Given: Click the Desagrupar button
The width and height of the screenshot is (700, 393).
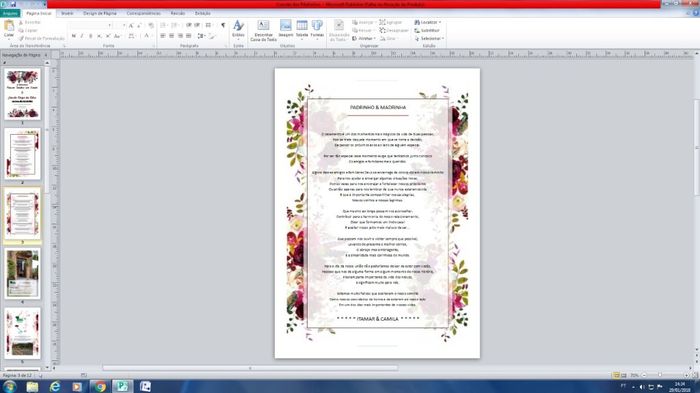Looking at the screenshot, I should pos(394,30).
